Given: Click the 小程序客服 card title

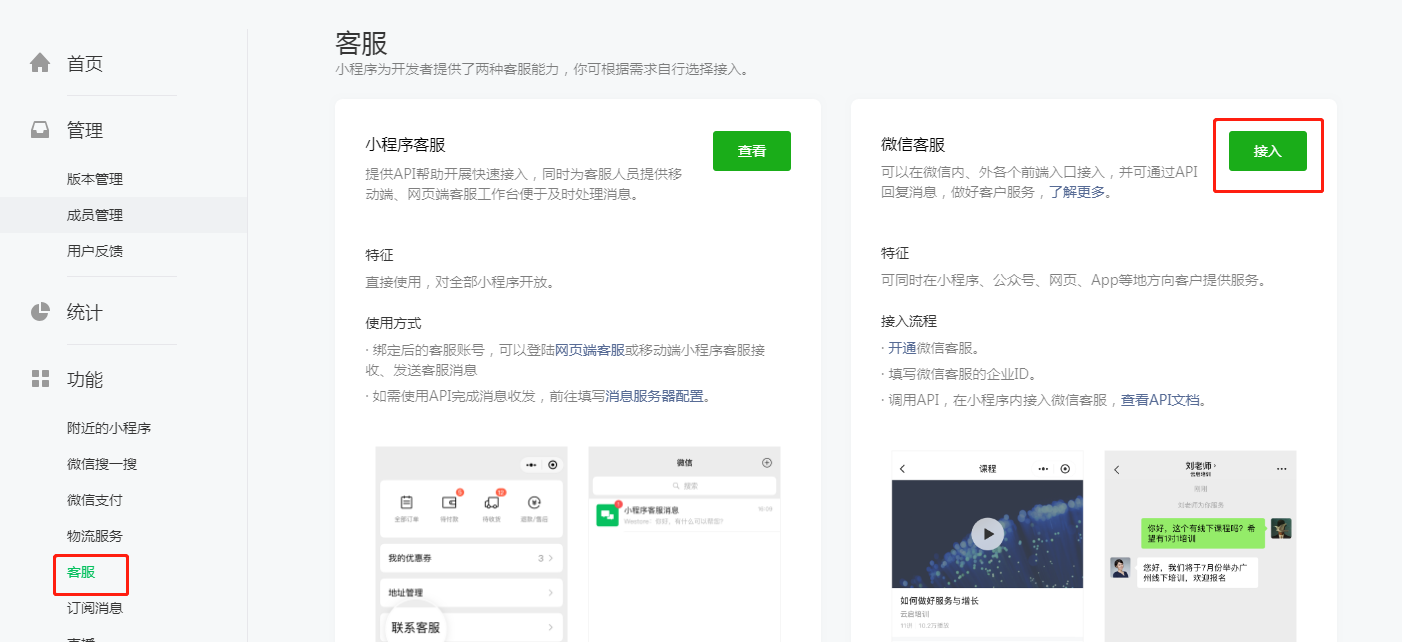Looking at the screenshot, I should [405, 145].
